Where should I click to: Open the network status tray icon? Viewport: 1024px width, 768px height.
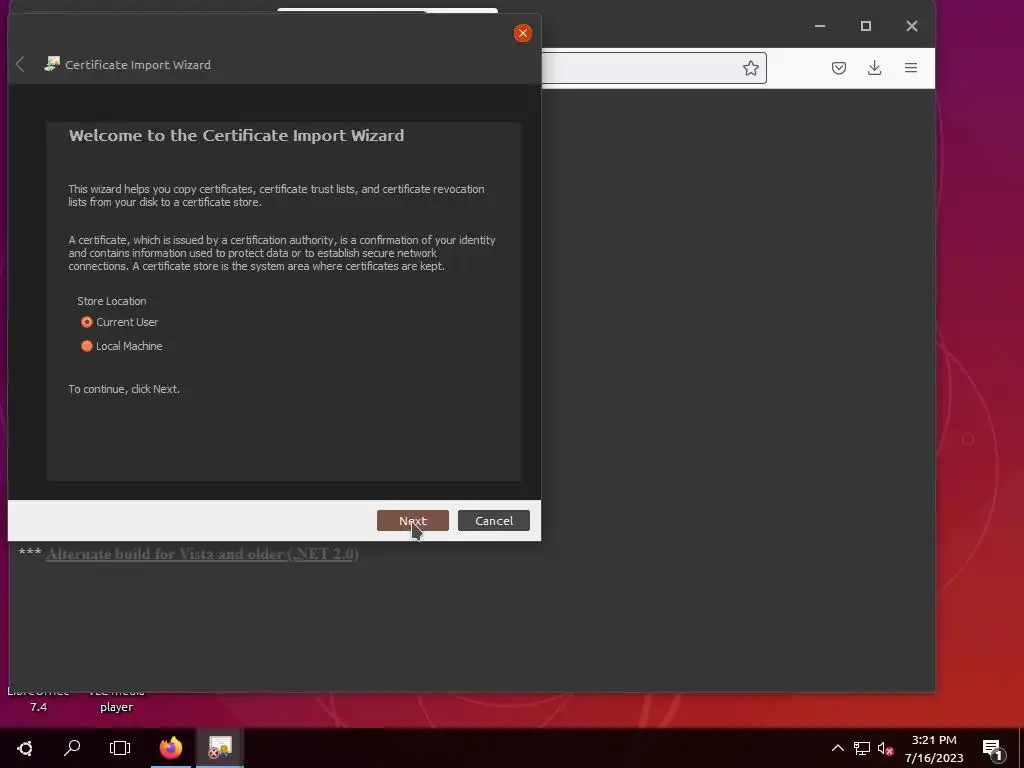pyautogui.click(x=862, y=748)
